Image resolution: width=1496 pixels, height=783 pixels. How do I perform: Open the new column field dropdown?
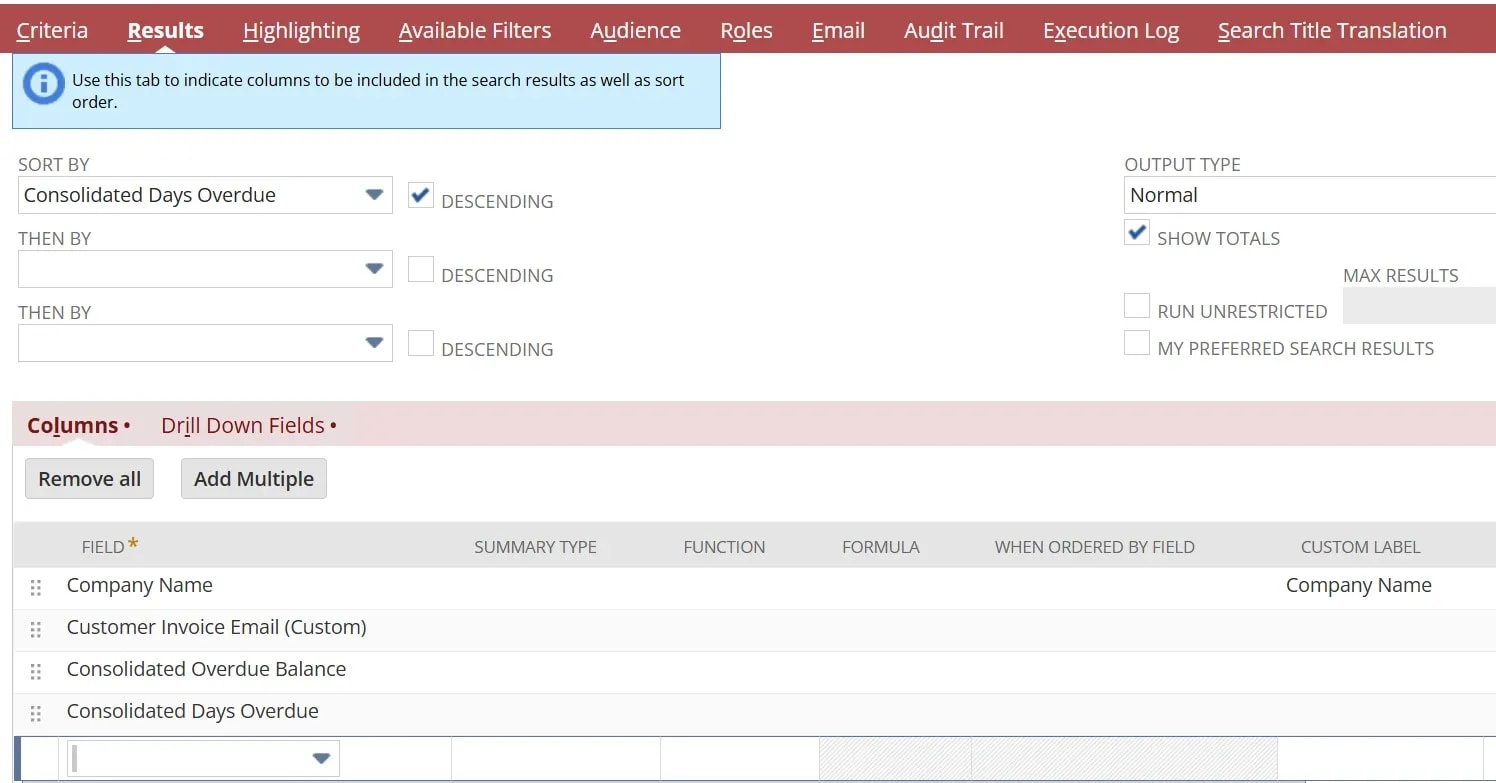click(x=203, y=759)
